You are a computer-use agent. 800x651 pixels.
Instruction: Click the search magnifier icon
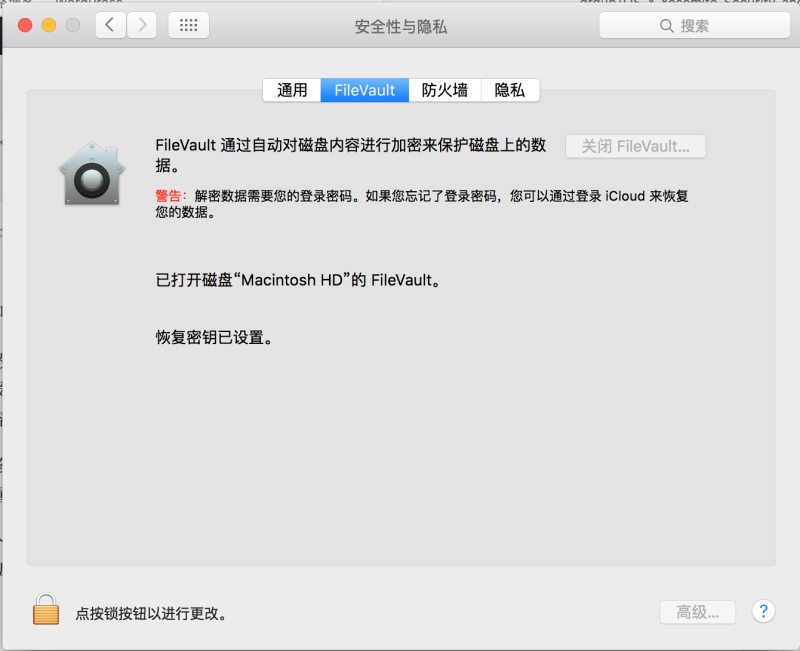pos(666,26)
